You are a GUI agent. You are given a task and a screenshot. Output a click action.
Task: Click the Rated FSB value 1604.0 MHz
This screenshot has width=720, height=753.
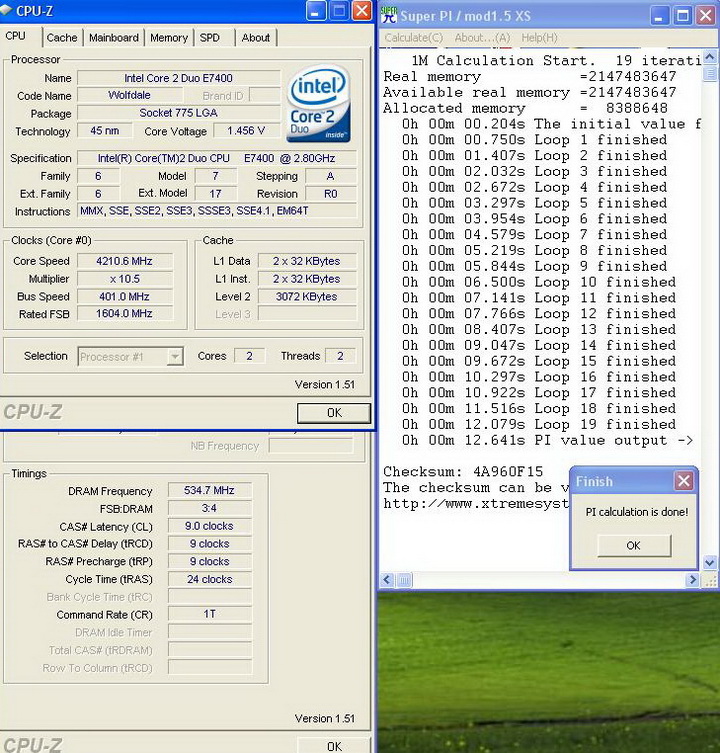pos(124,314)
